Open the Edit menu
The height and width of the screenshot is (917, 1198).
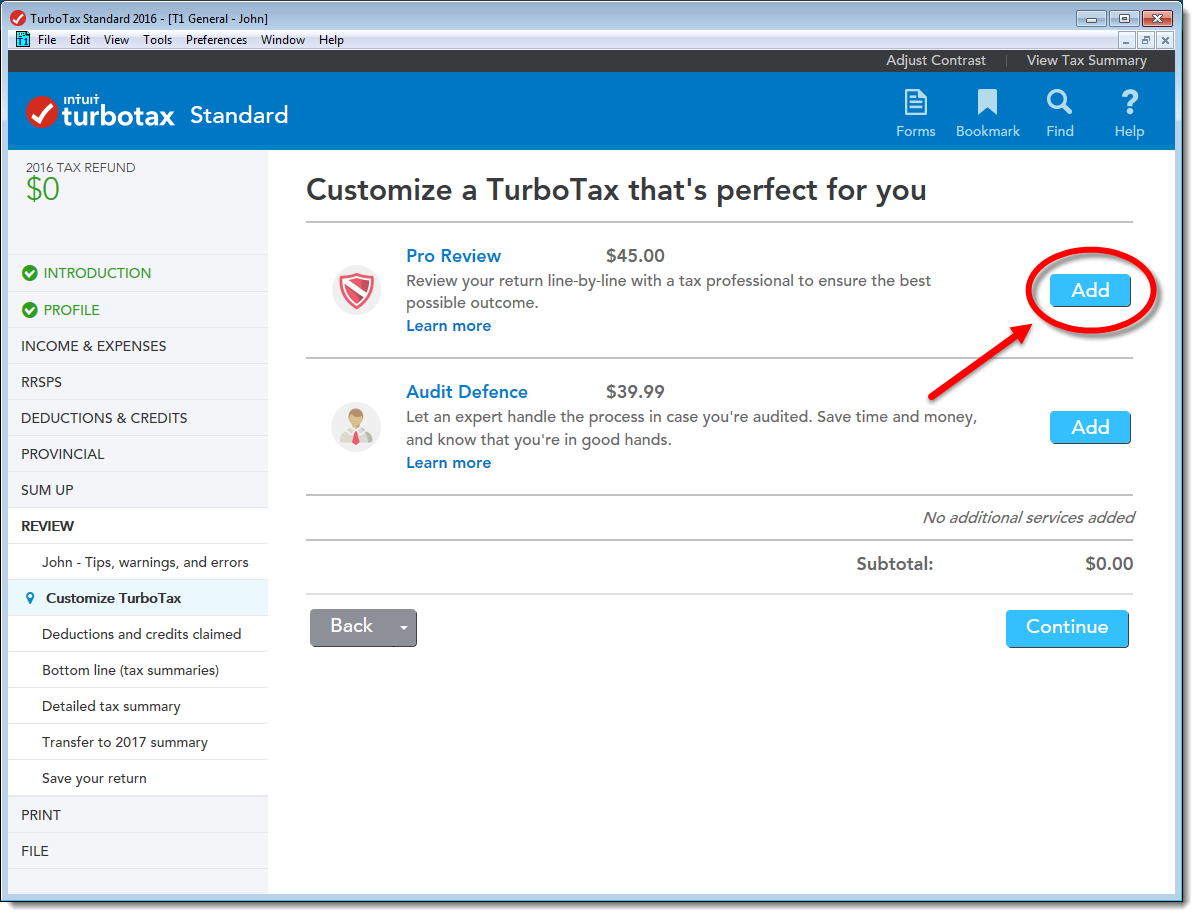pyautogui.click(x=79, y=40)
